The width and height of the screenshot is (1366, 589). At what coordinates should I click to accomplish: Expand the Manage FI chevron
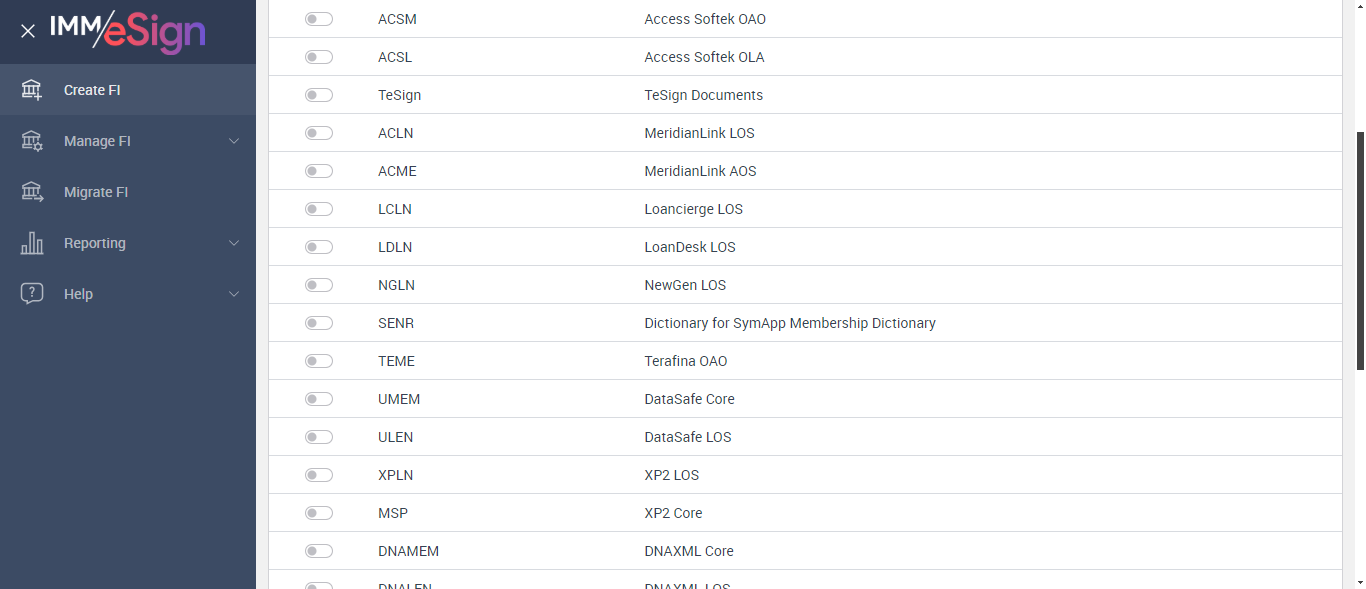click(x=234, y=141)
